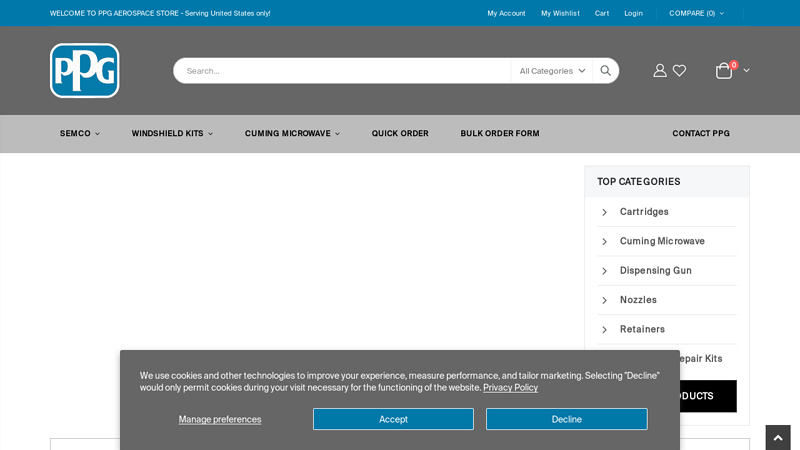Open the user account icon
This screenshot has height=450, width=800.
(x=660, y=70)
